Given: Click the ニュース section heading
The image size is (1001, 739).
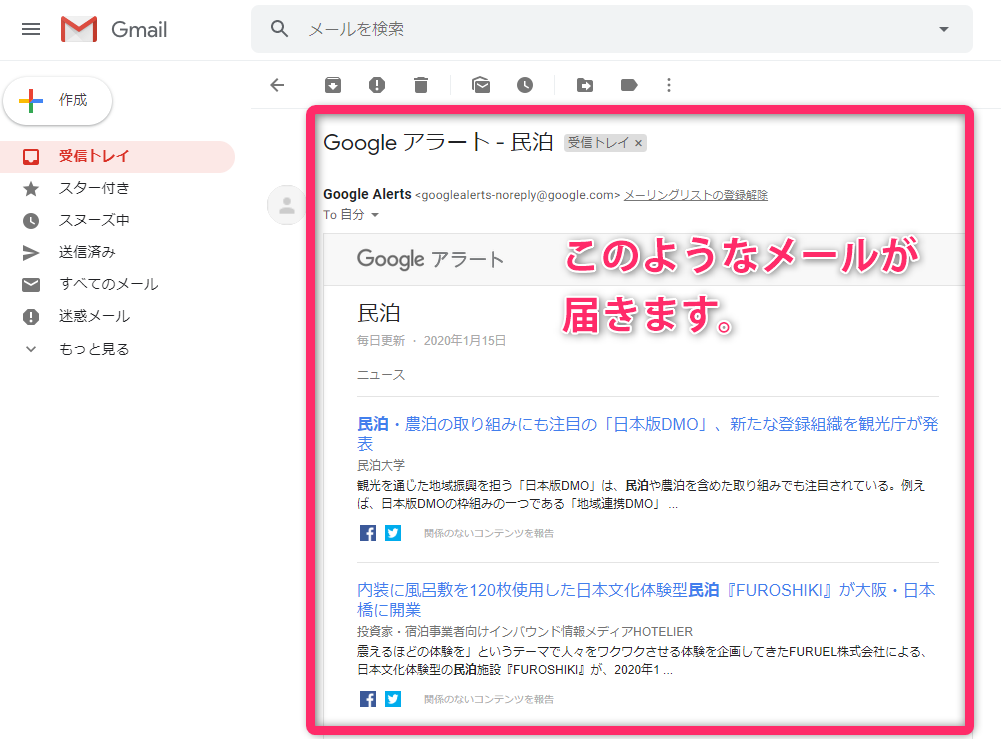Looking at the screenshot, I should tap(380, 375).
